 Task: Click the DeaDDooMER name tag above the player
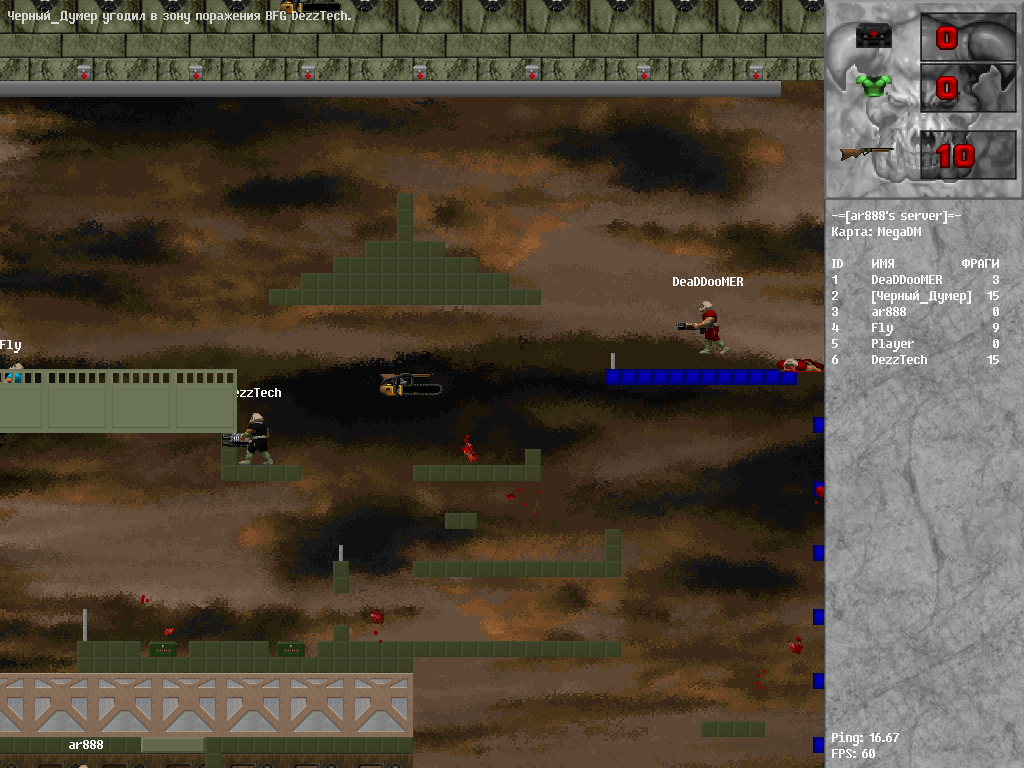pos(708,281)
